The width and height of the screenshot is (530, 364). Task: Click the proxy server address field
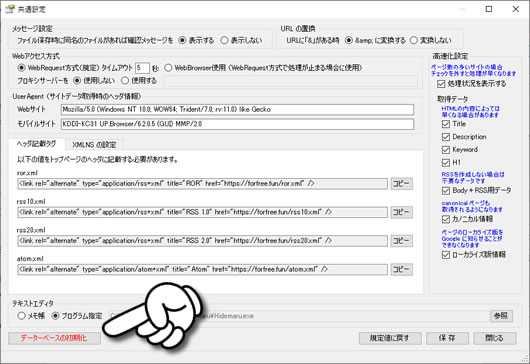290,81
